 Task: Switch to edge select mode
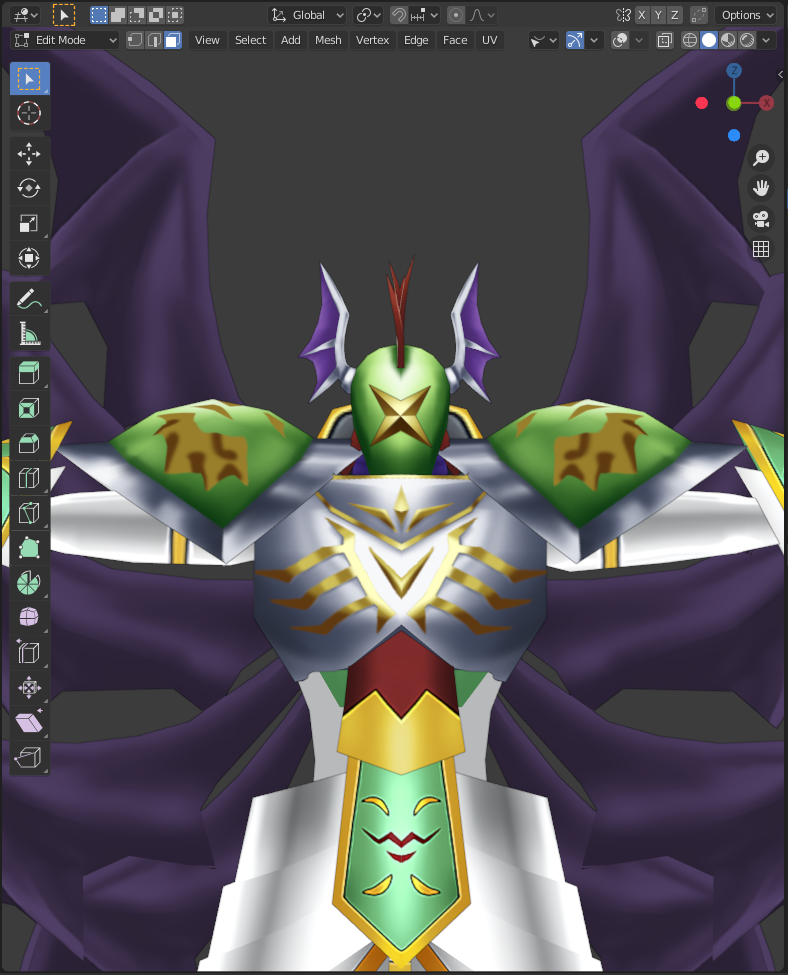(x=154, y=40)
